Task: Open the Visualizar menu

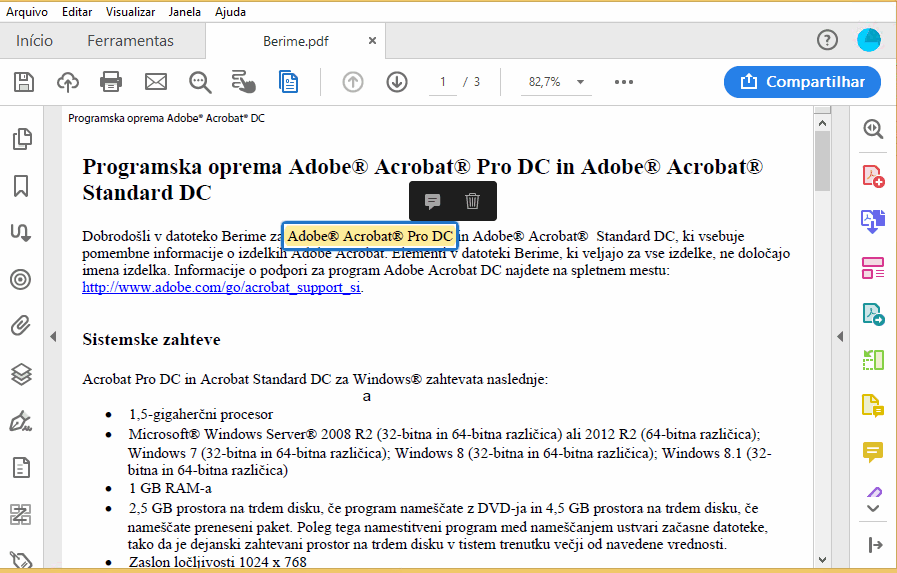Action: click(130, 11)
